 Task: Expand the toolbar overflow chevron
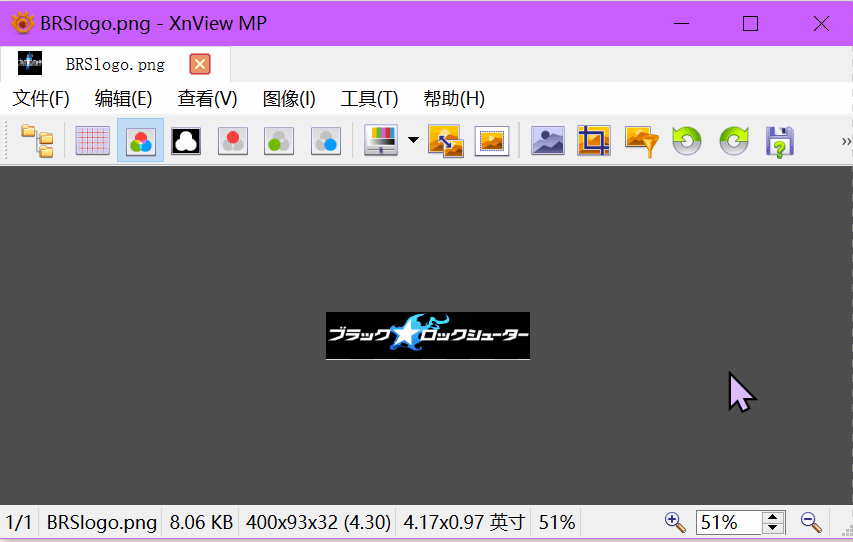pyautogui.click(x=846, y=141)
